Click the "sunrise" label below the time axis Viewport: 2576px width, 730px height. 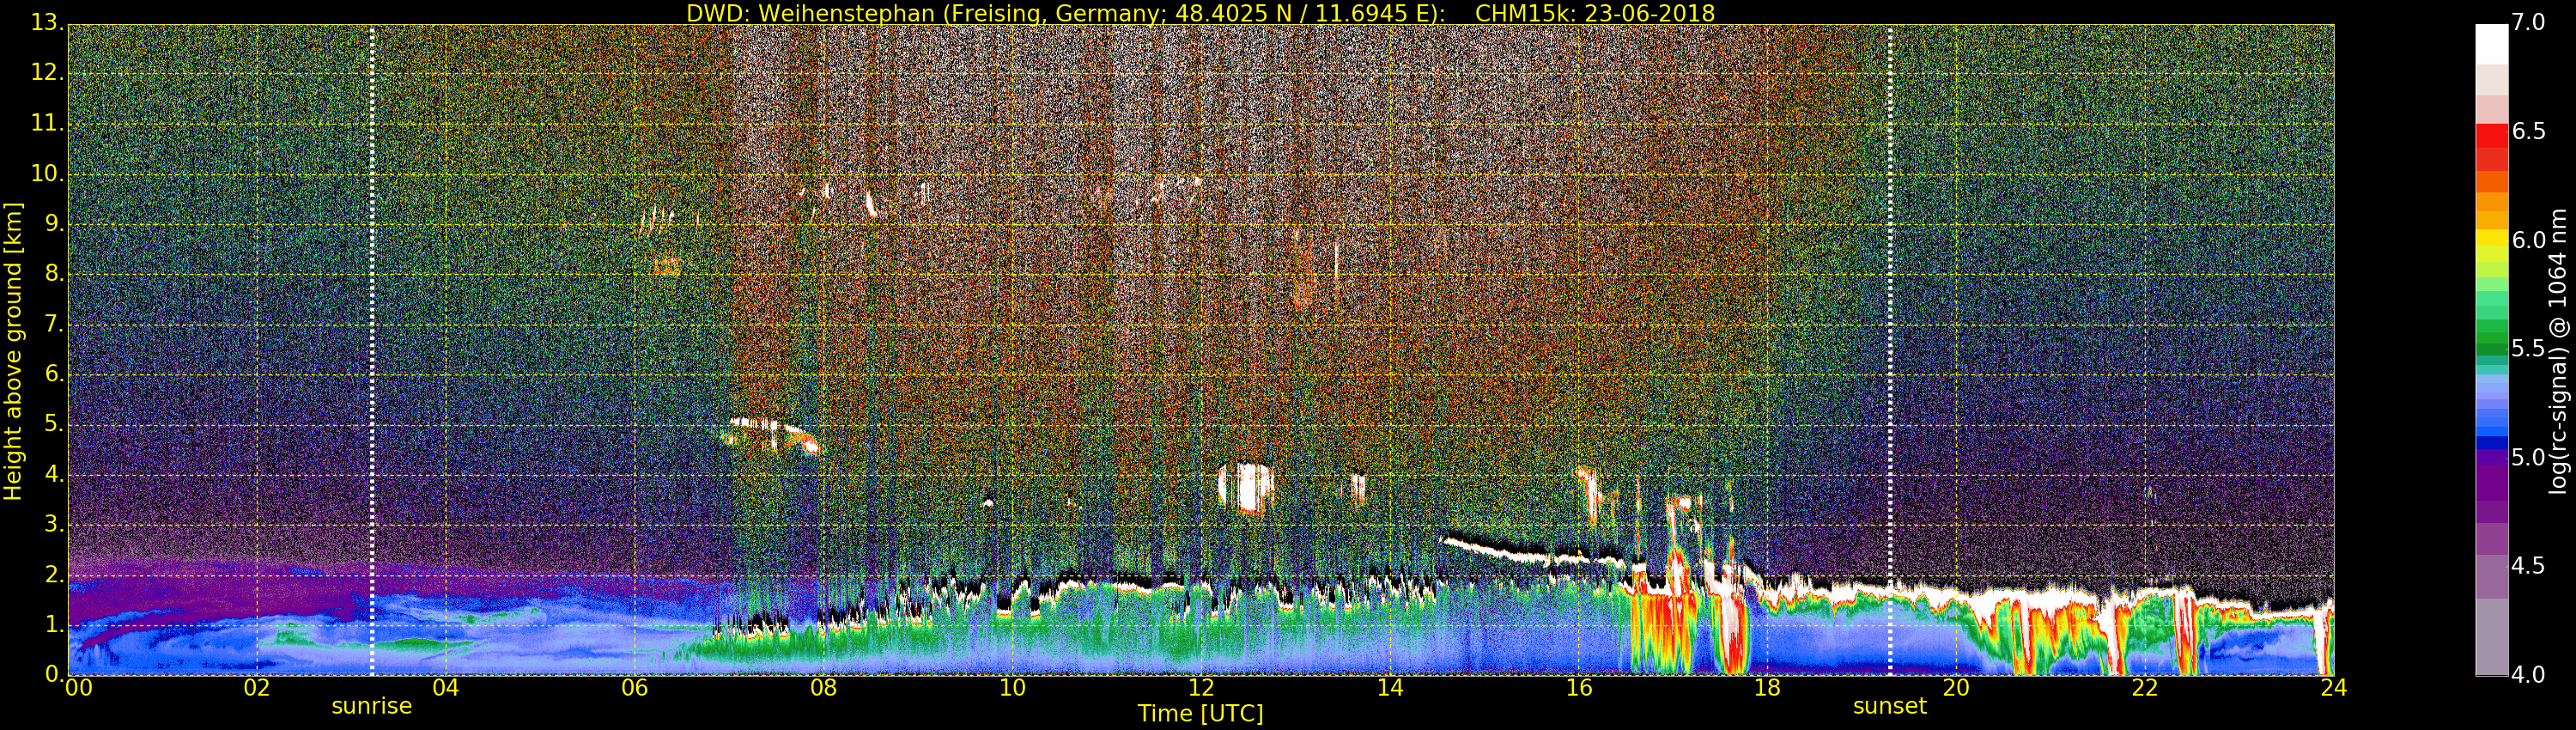click(x=372, y=706)
